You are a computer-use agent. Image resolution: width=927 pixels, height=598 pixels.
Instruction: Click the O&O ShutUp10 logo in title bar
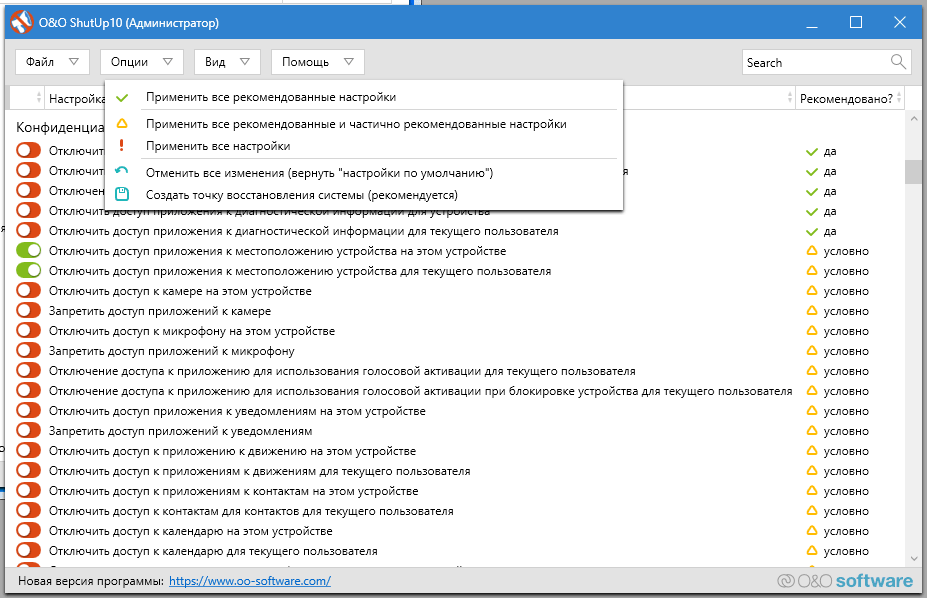(x=22, y=22)
